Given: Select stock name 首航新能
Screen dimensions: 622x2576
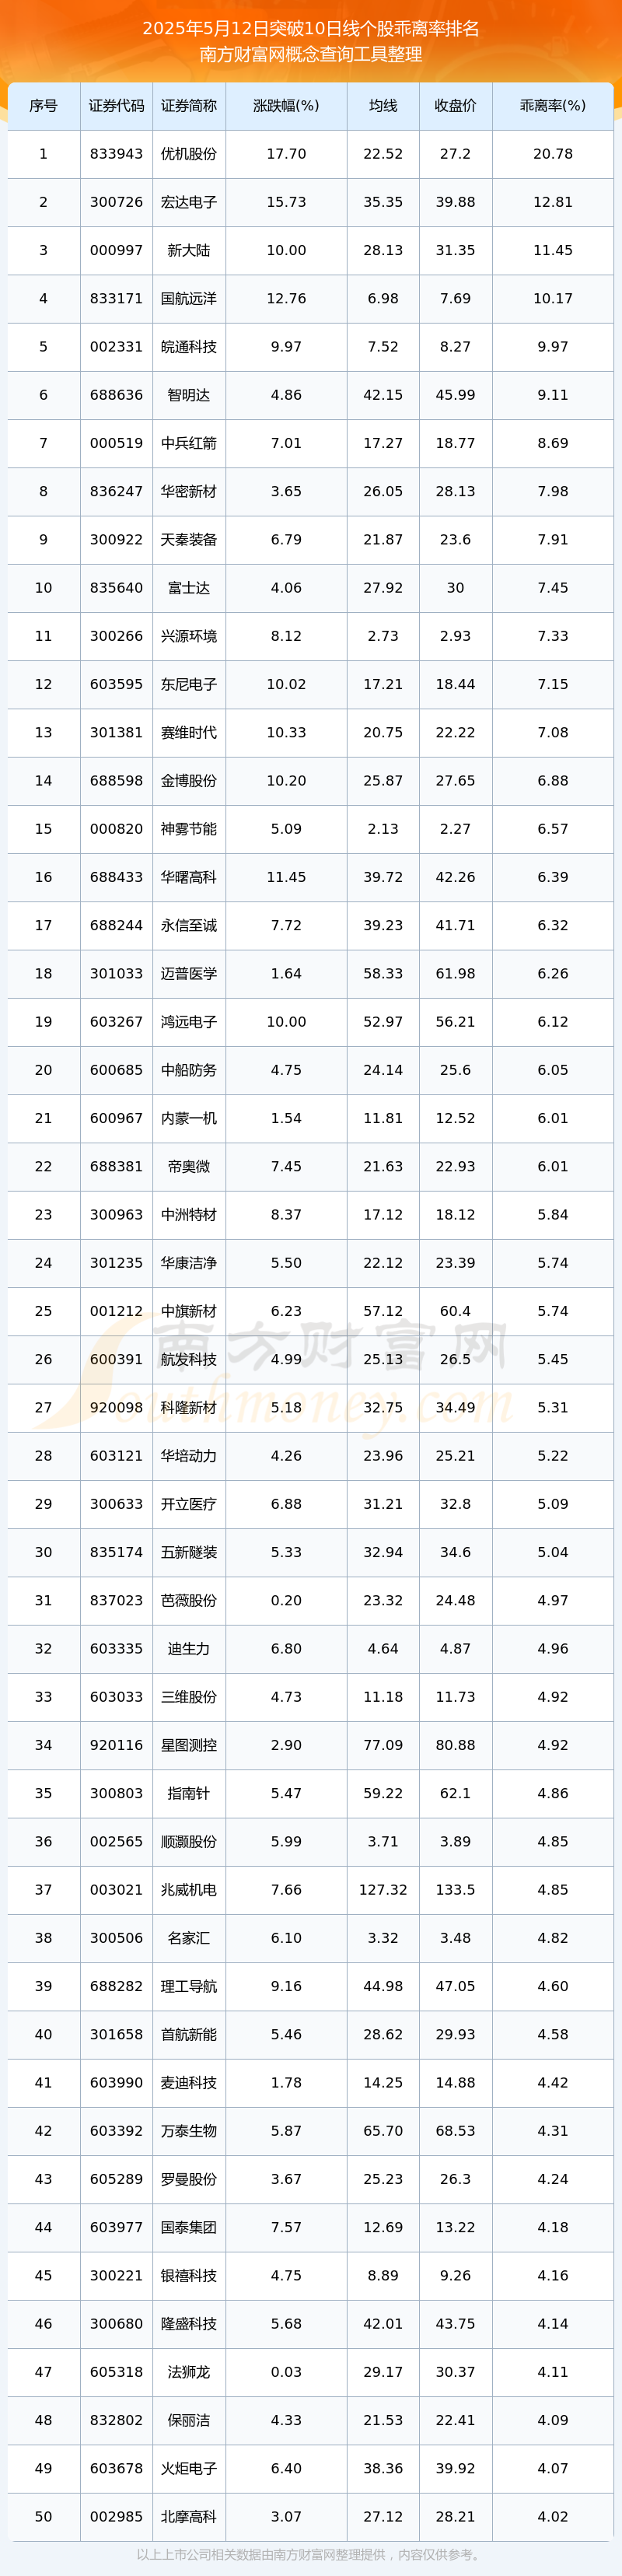Looking at the screenshot, I should (189, 2034).
